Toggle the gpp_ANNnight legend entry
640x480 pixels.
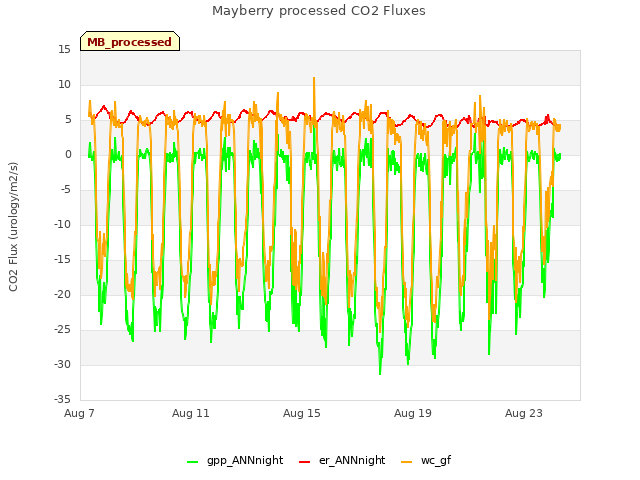point(235,460)
